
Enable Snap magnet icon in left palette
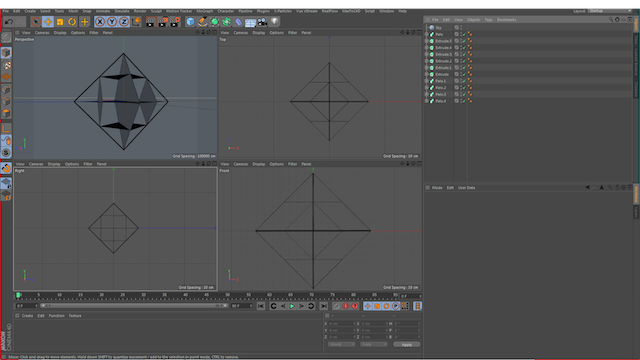[6, 168]
